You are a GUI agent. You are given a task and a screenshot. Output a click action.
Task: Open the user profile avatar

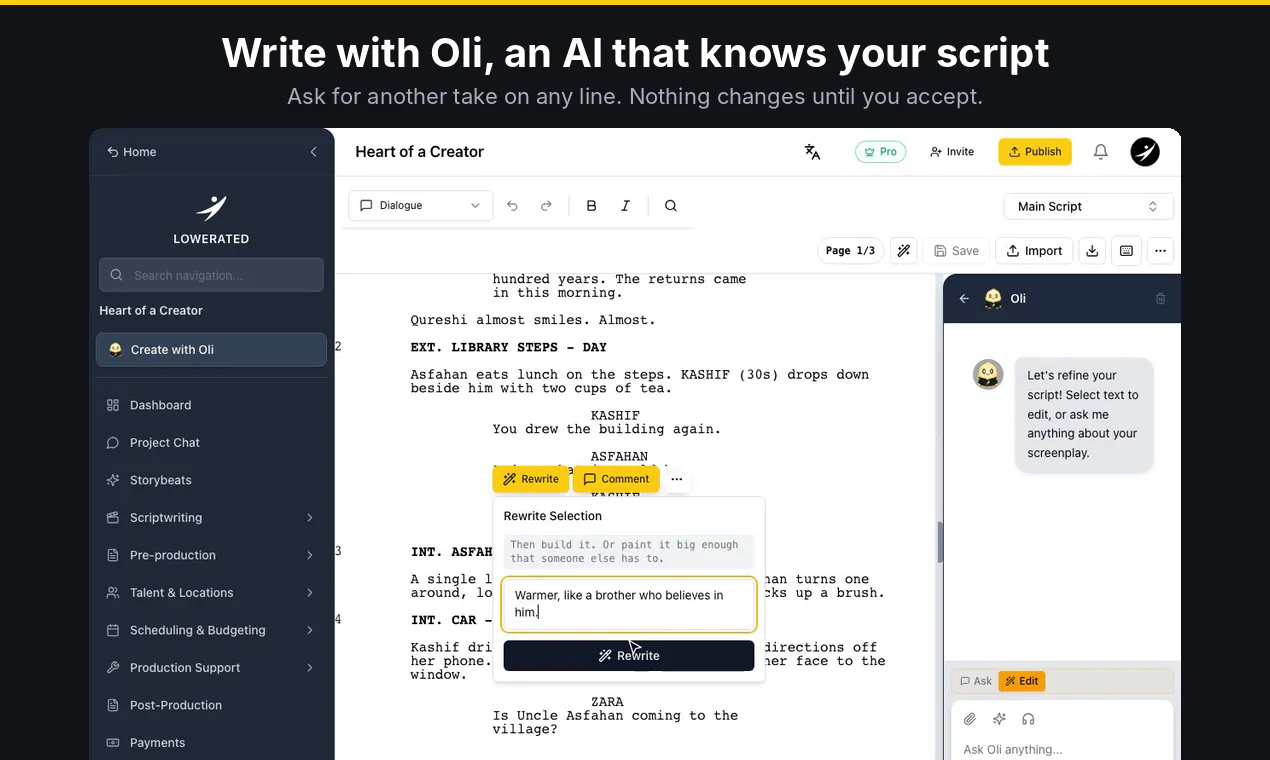click(1145, 152)
